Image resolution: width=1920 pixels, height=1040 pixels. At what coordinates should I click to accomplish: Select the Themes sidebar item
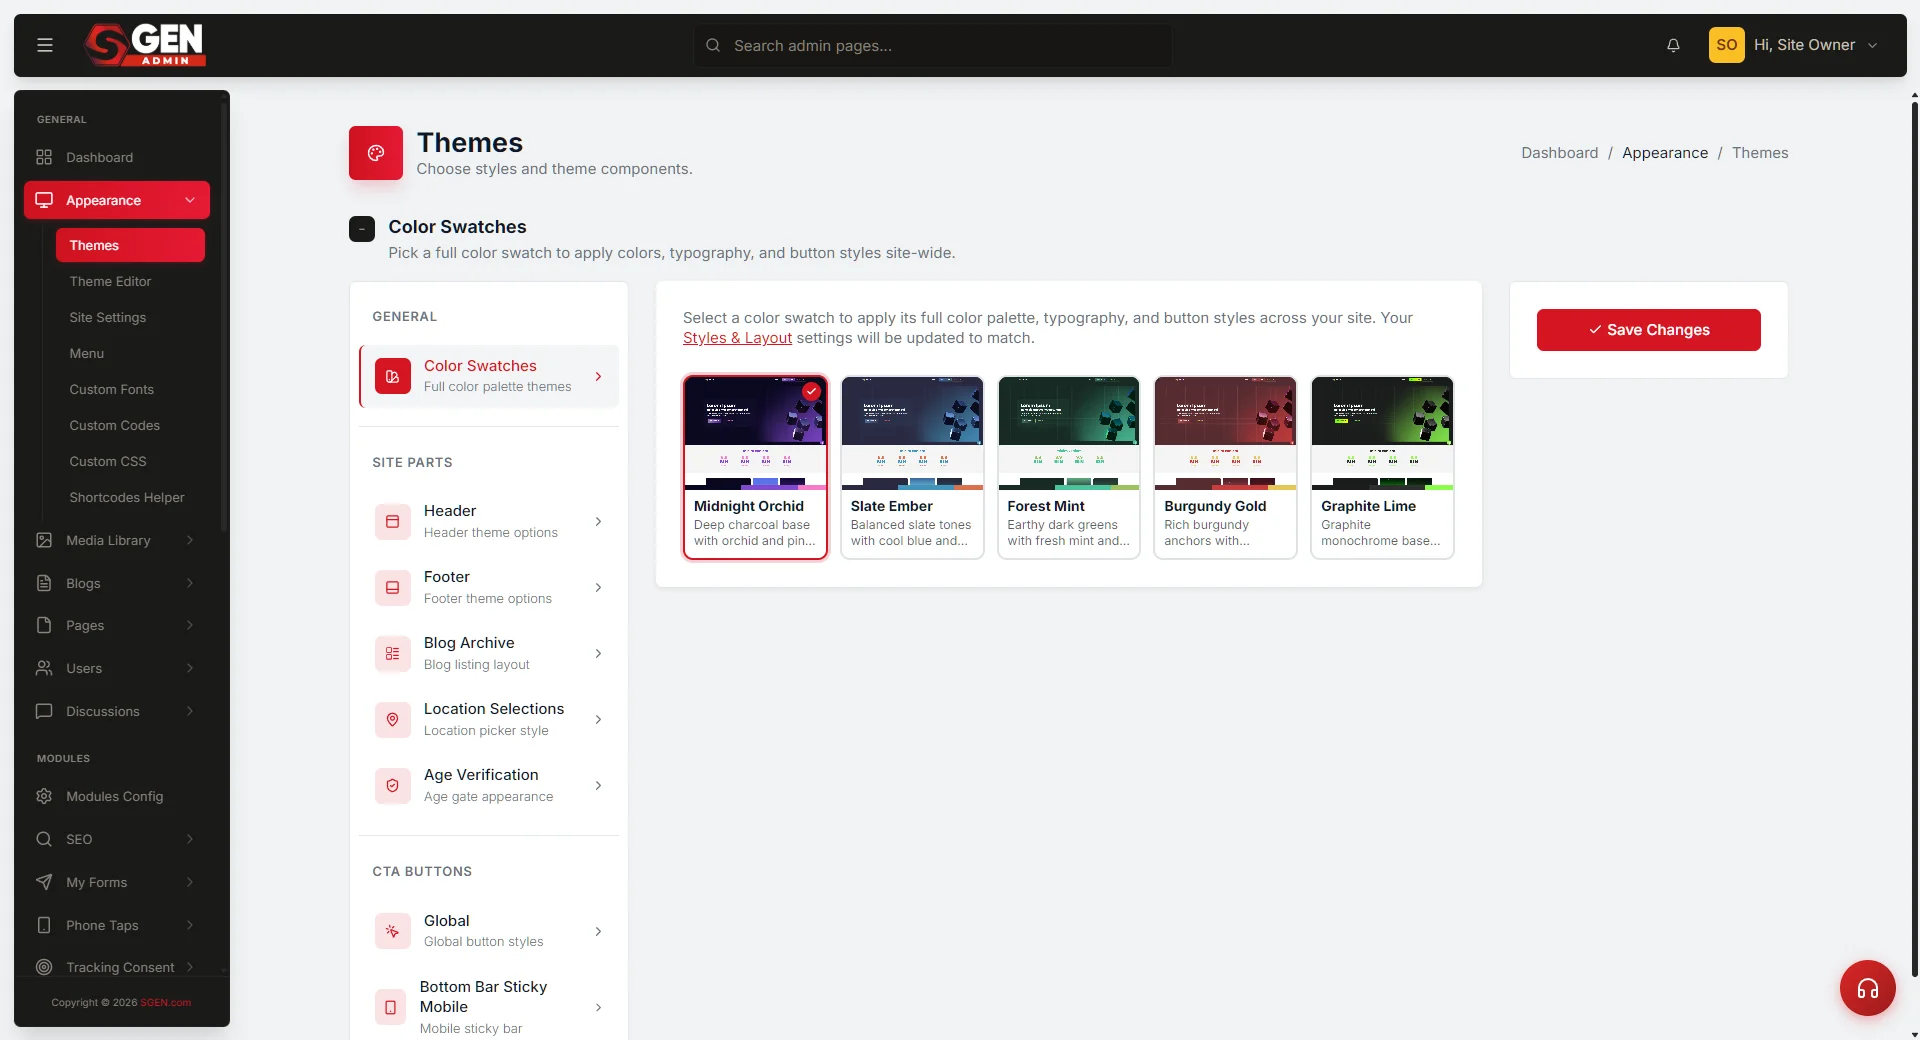click(130, 245)
